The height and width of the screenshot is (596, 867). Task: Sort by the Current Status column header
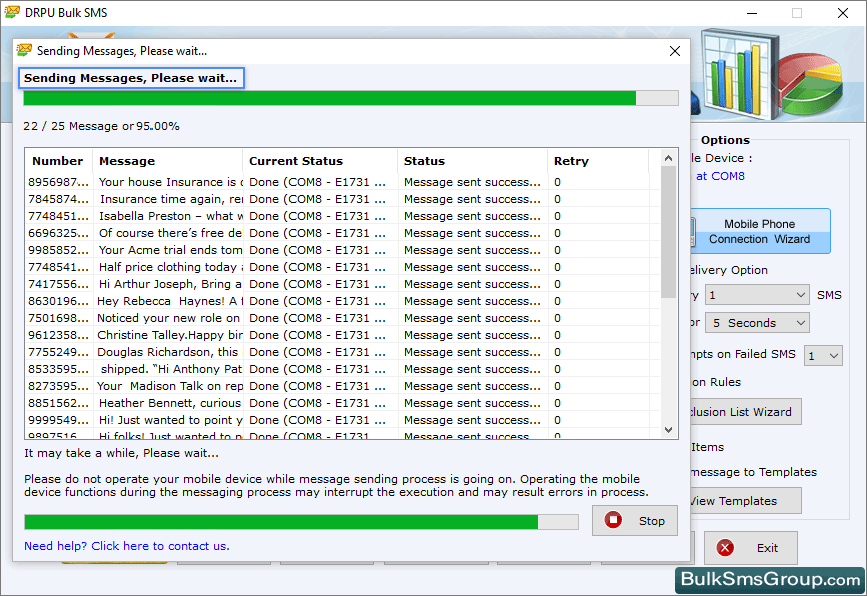click(320, 161)
